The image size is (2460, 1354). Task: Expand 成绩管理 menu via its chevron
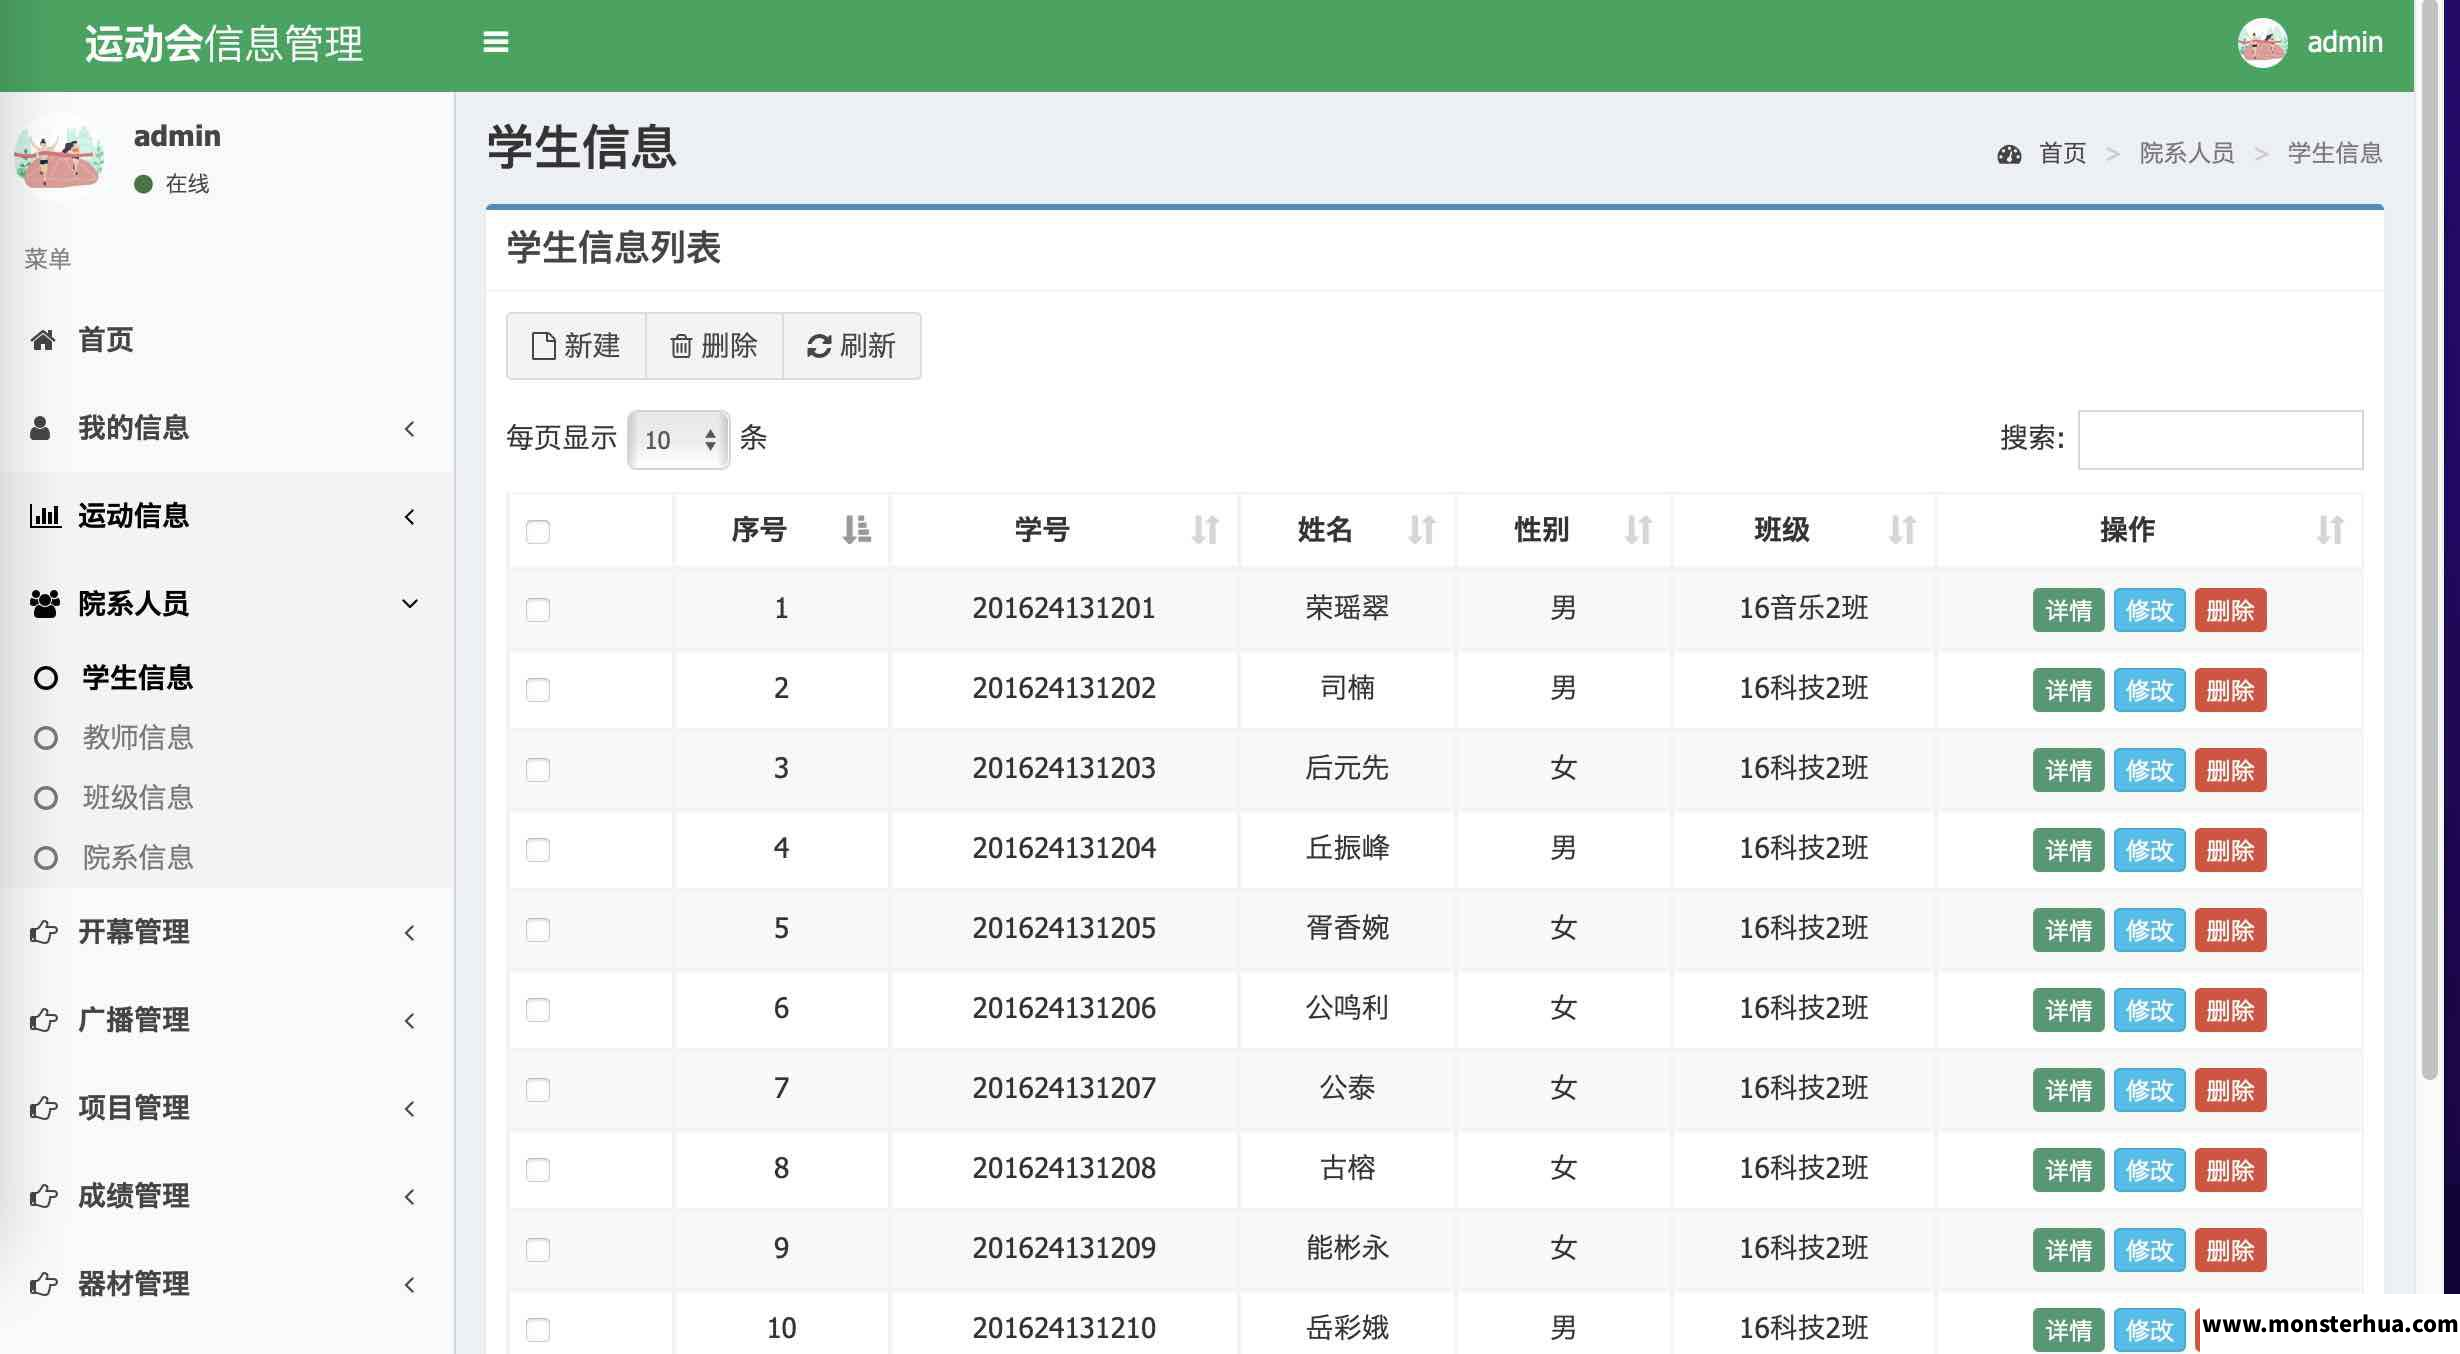click(x=409, y=1197)
